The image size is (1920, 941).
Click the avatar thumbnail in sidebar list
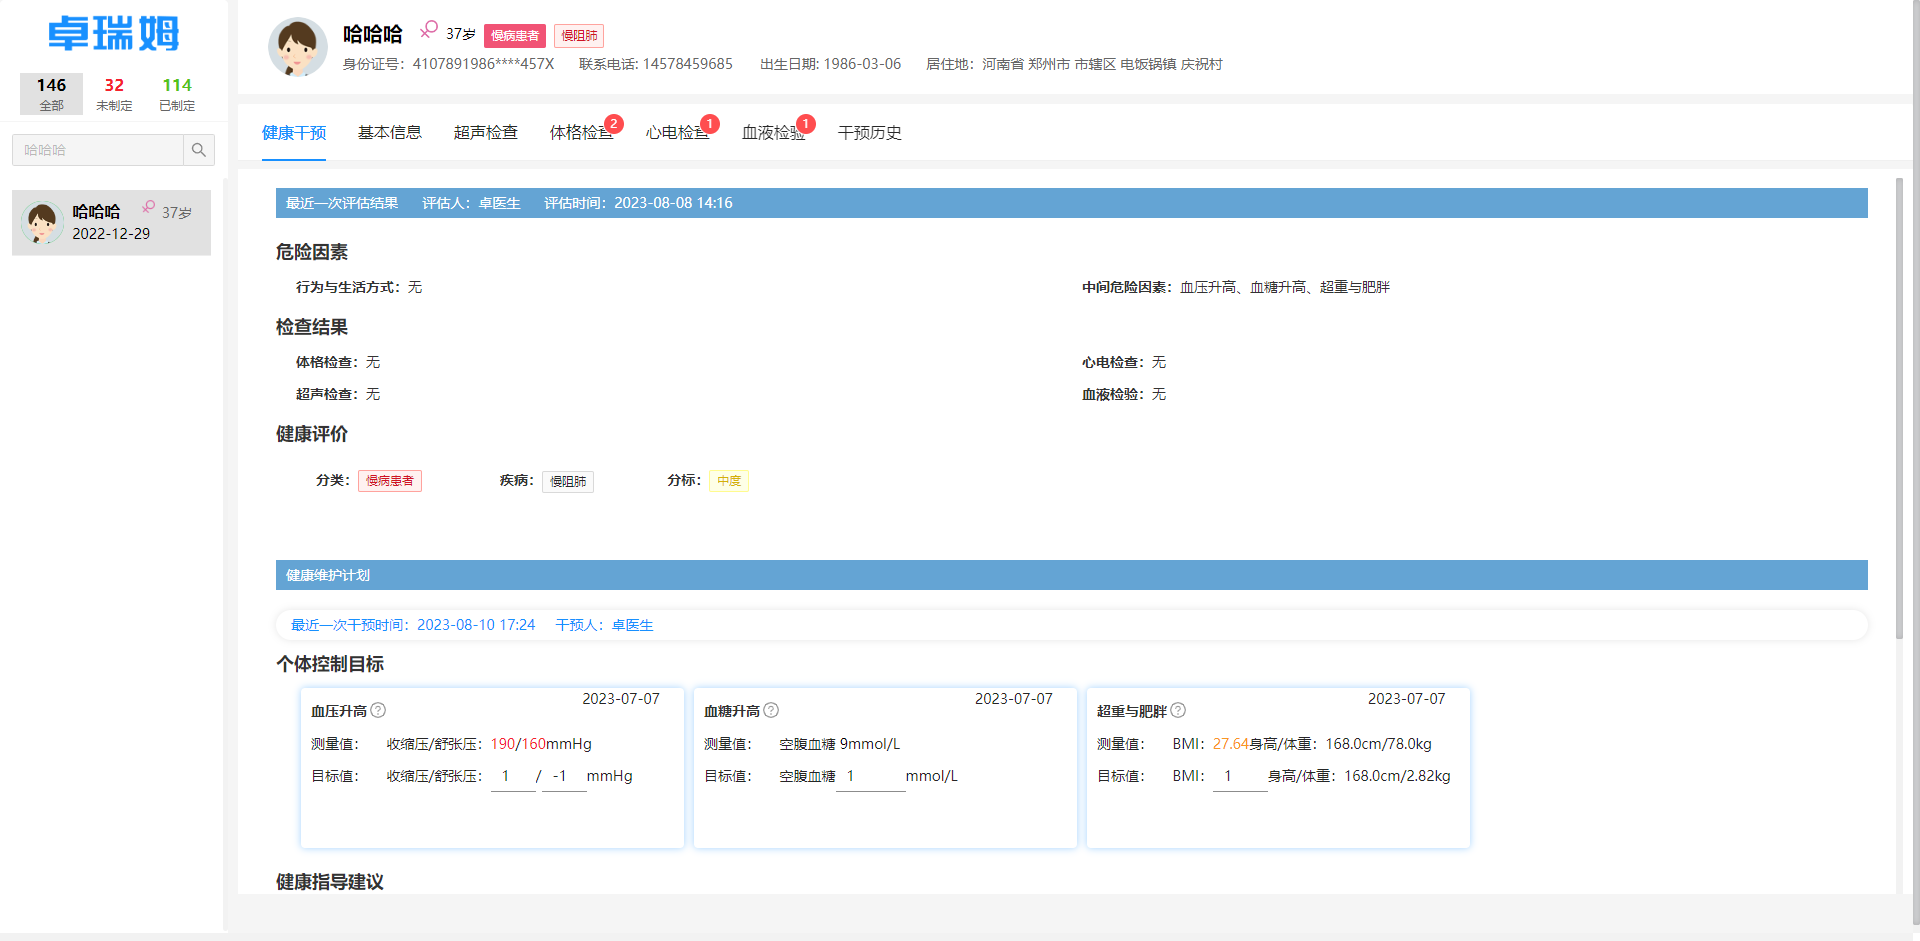click(43, 221)
